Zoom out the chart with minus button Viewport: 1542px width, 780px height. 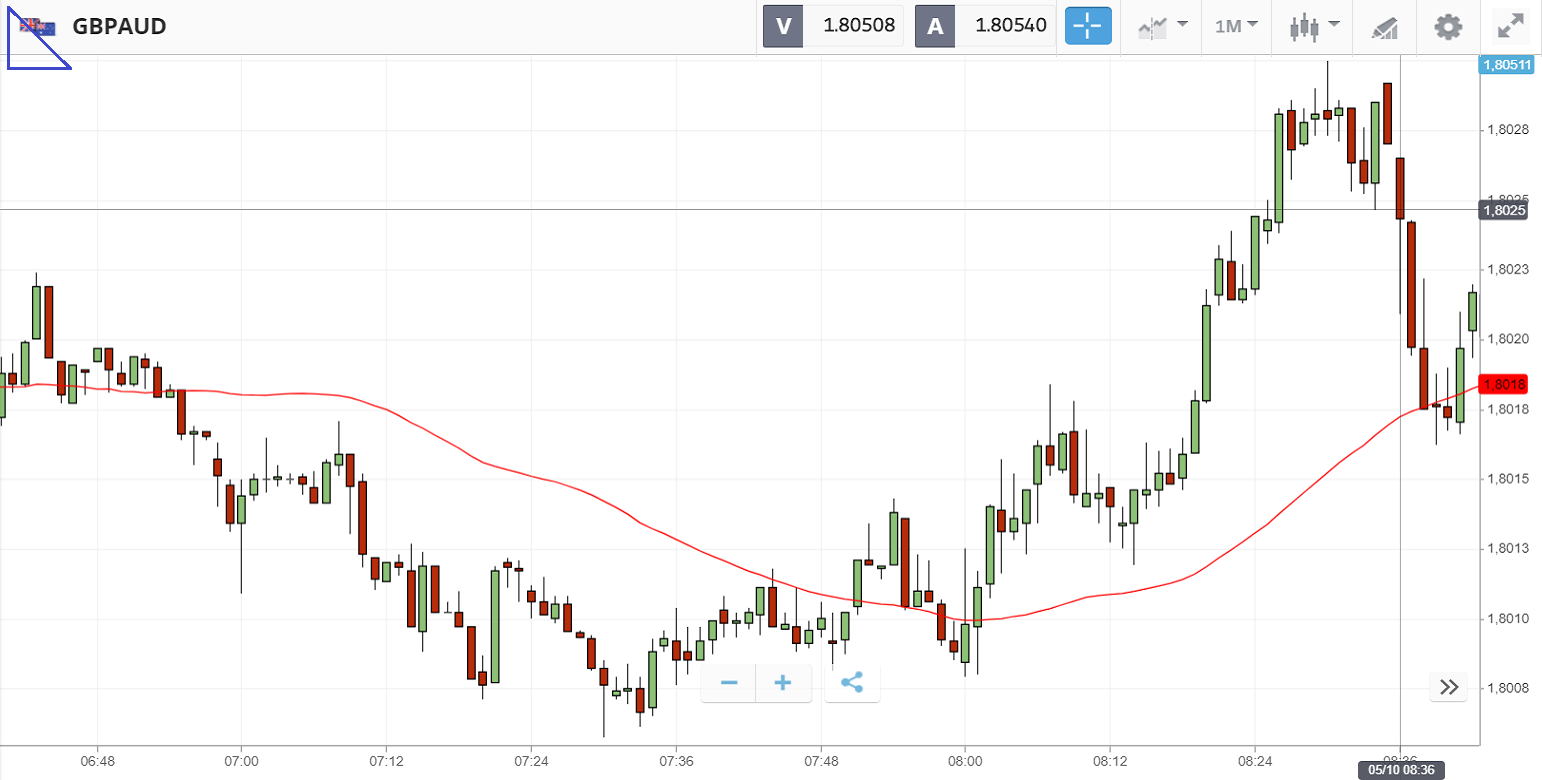(x=729, y=683)
